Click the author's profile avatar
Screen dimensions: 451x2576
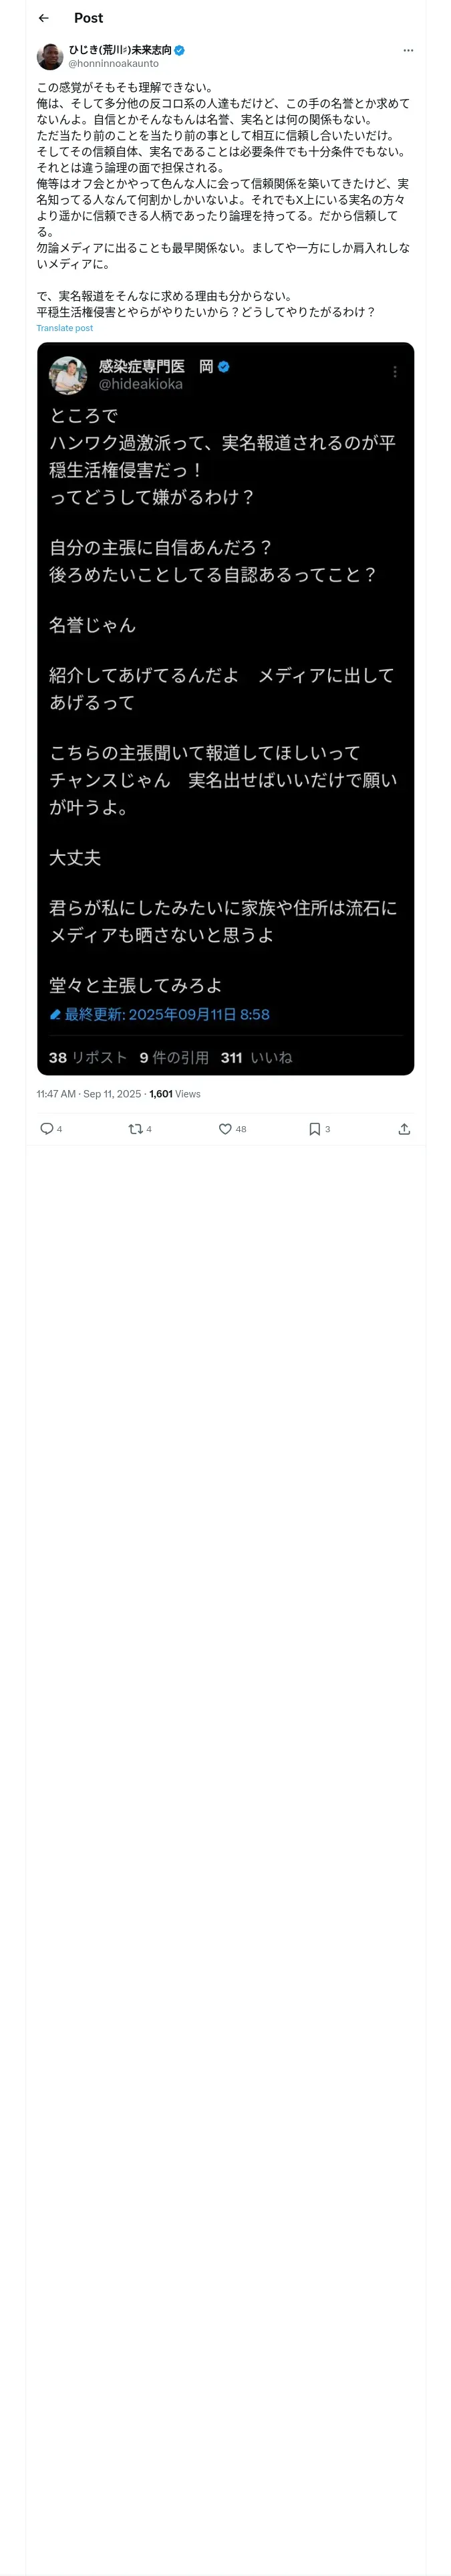click(x=50, y=56)
